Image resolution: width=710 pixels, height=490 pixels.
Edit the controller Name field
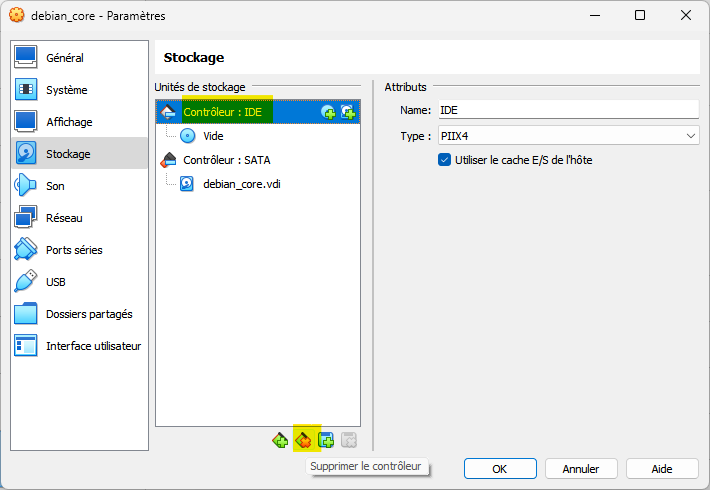(x=569, y=110)
